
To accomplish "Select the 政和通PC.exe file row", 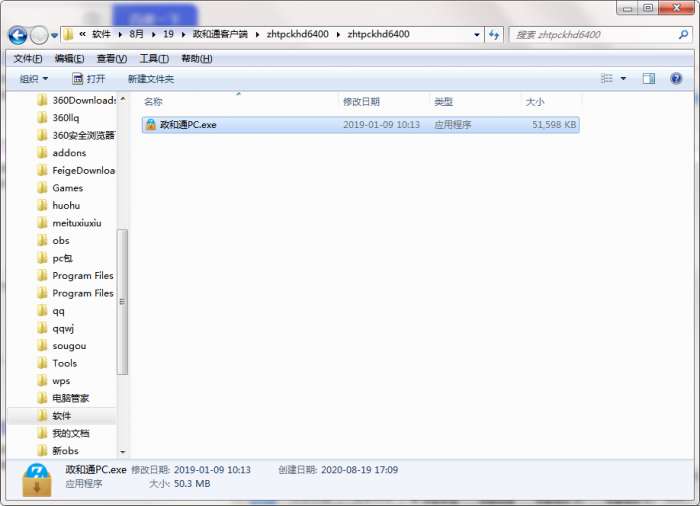I will coord(361,125).
